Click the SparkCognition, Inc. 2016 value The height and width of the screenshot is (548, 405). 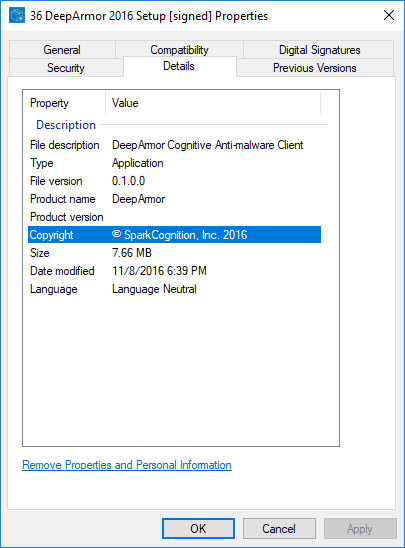[x=180, y=235]
